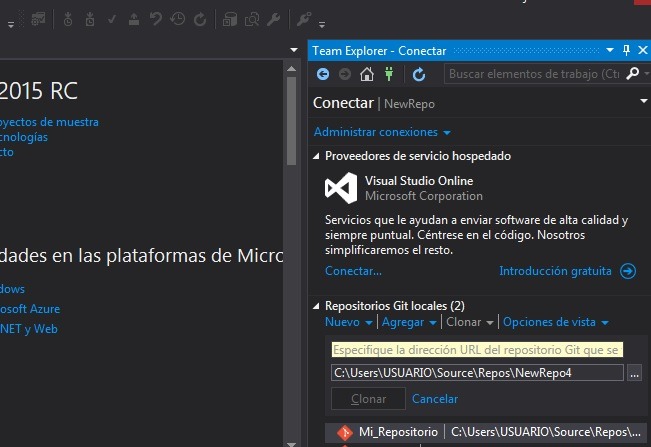Pin the Team Explorer panel
The height and width of the screenshot is (447, 651).
click(x=627, y=50)
